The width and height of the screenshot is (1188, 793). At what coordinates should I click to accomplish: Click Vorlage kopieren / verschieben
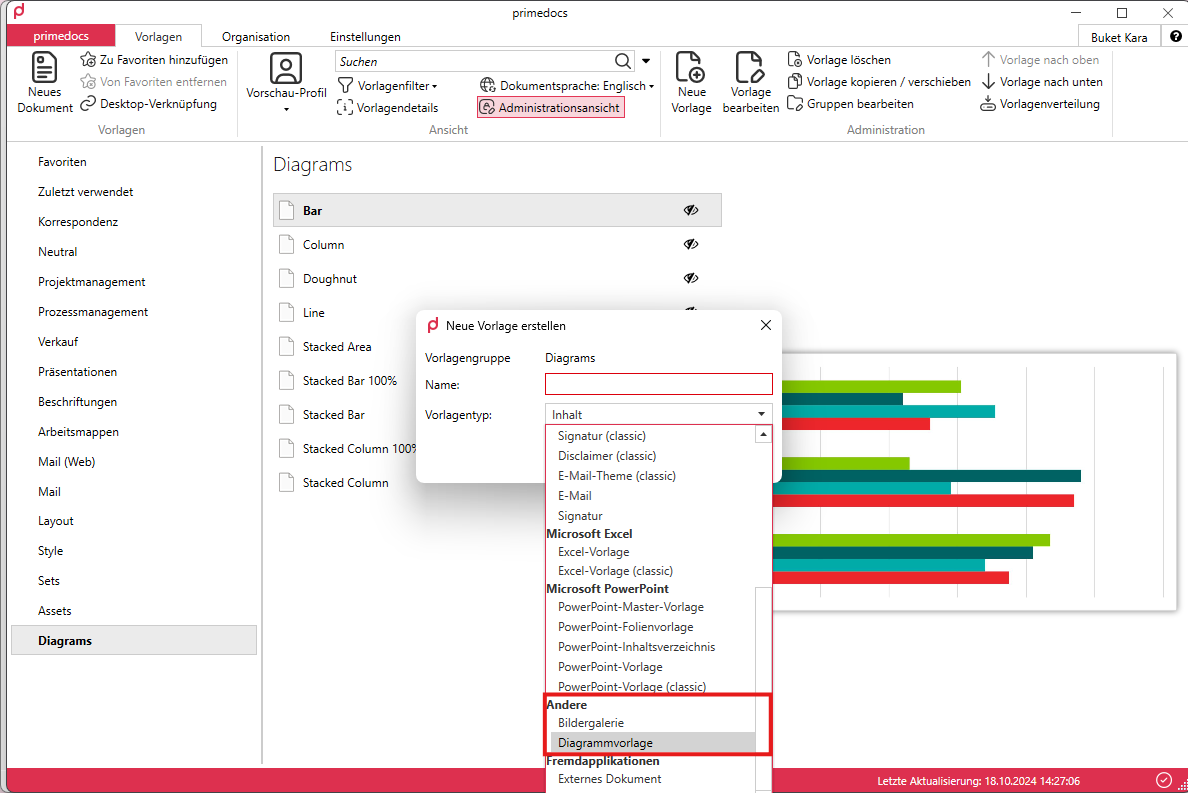879,82
